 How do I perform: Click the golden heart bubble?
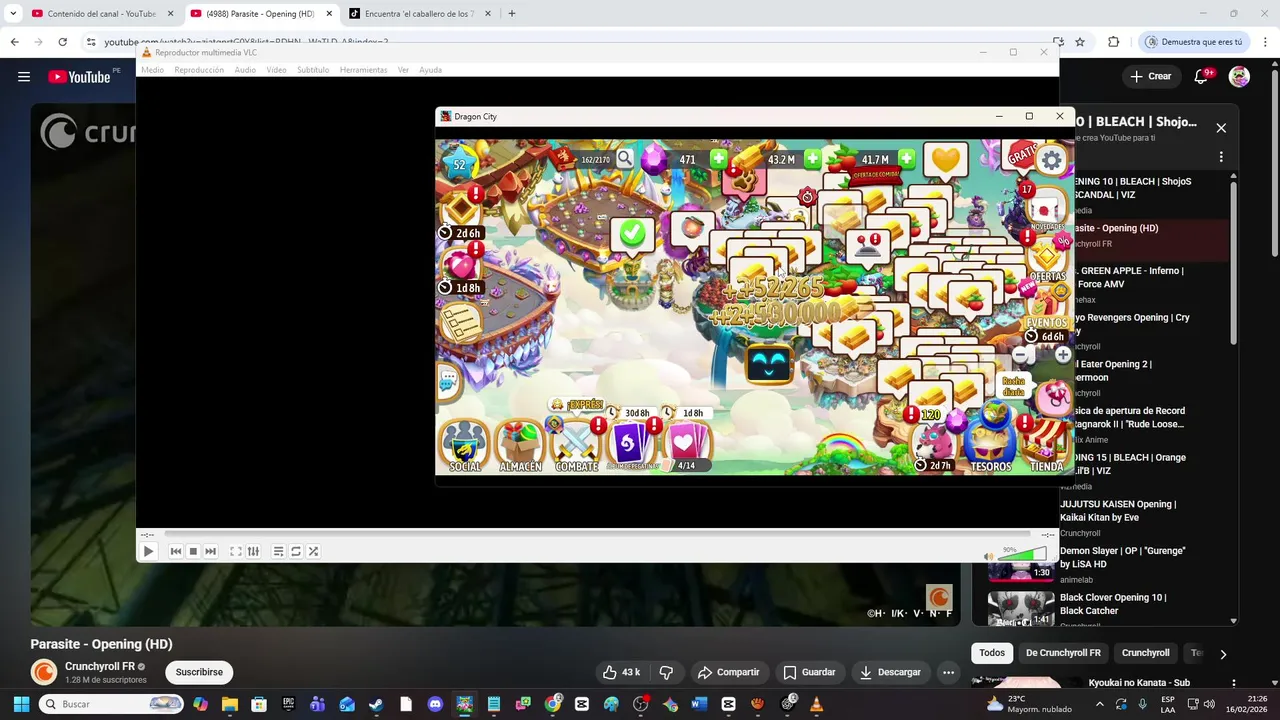[x=946, y=160]
